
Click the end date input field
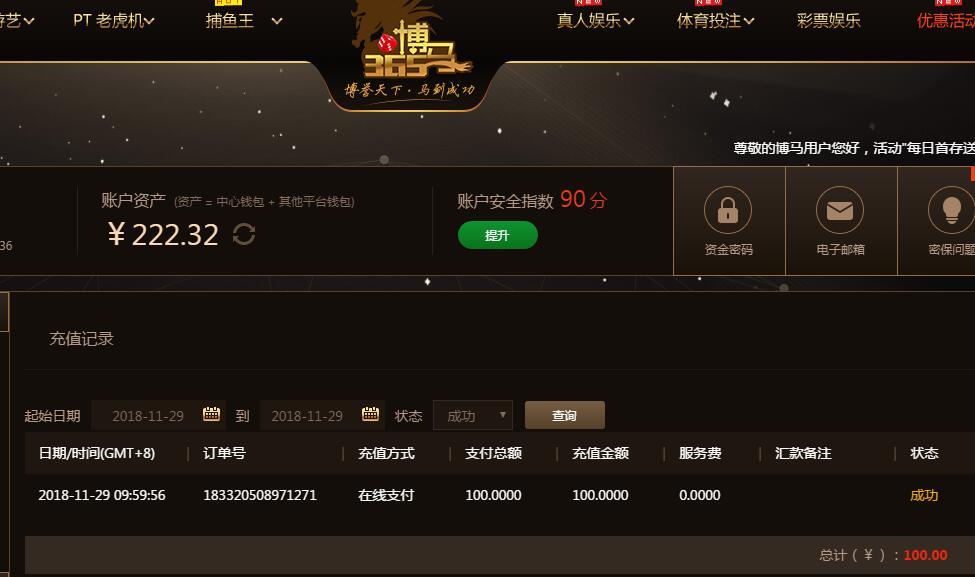pyautogui.click(x=307, y=416)
